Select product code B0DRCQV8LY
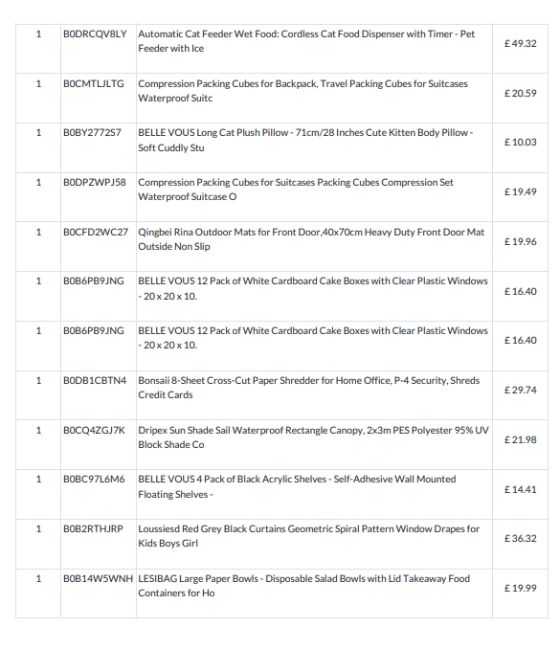 95,34
